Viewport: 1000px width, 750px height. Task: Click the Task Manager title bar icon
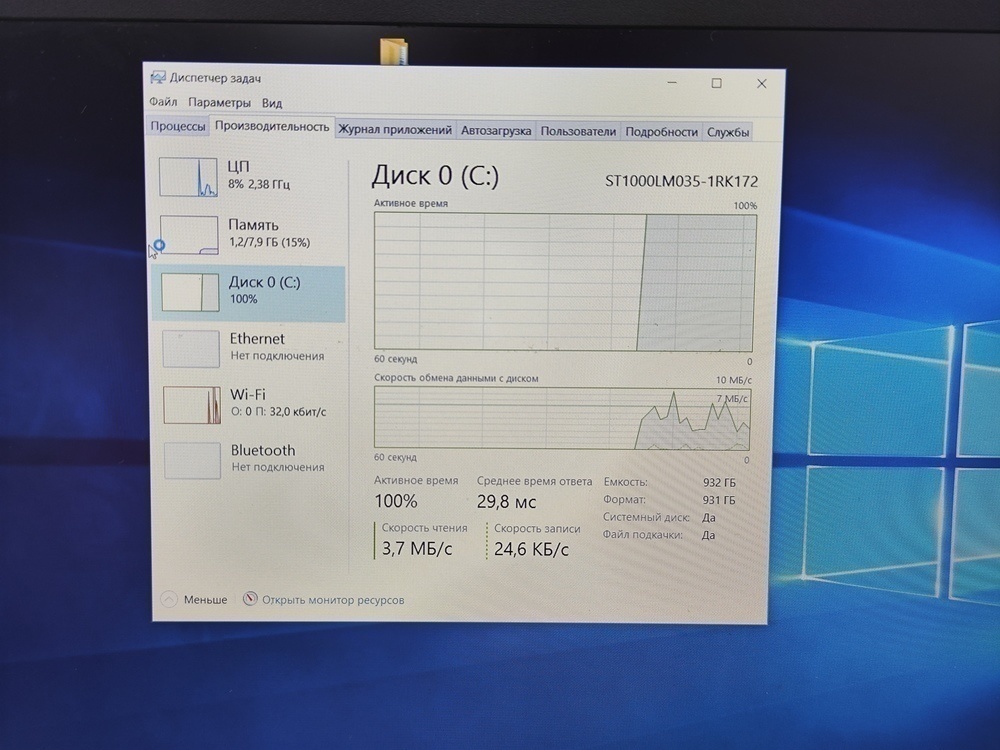[x=158, y=78]
